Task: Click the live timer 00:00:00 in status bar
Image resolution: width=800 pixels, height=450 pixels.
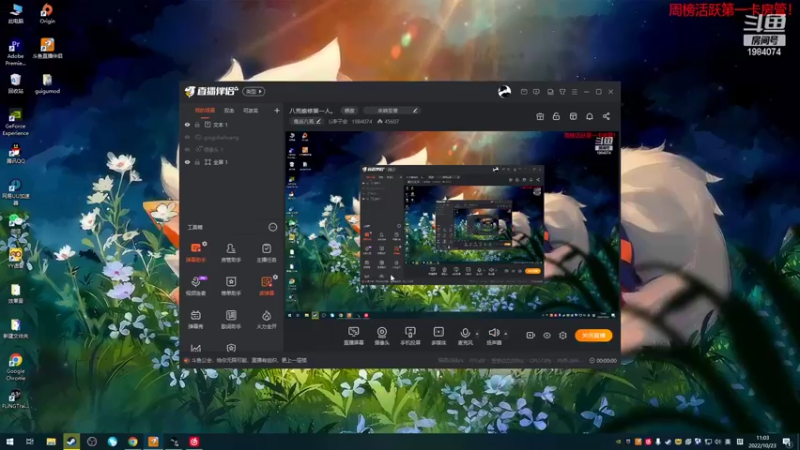Action: pos(606,360)
